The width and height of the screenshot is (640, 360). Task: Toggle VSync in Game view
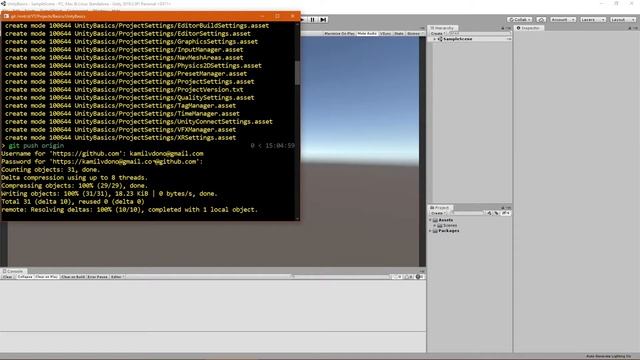[385, 33]
